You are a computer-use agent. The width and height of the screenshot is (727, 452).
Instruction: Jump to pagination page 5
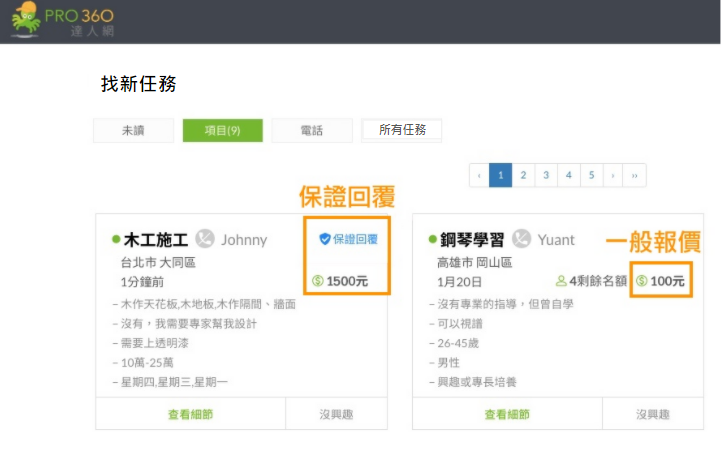tap(590, 175)
